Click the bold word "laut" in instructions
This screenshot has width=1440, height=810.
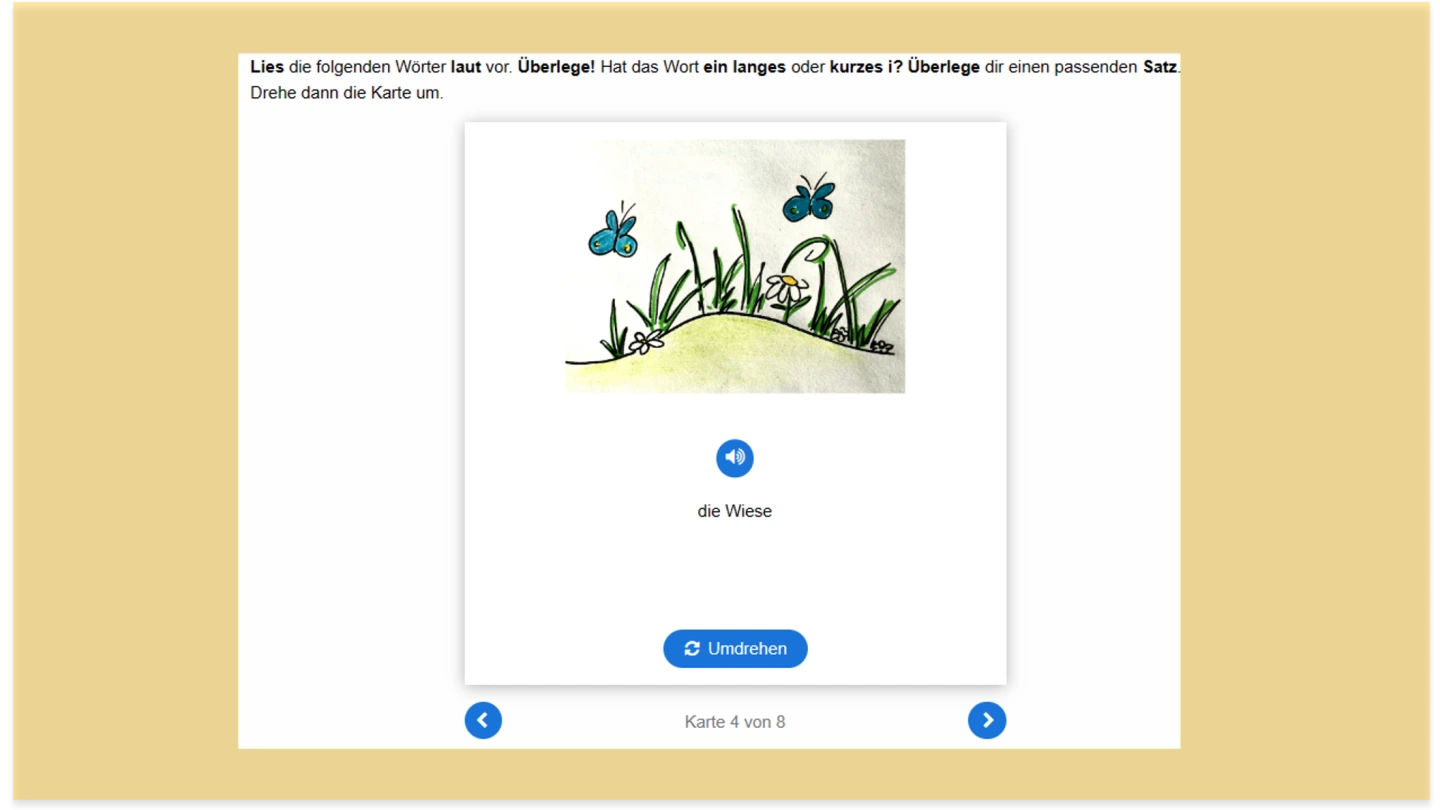pos(466,68)
